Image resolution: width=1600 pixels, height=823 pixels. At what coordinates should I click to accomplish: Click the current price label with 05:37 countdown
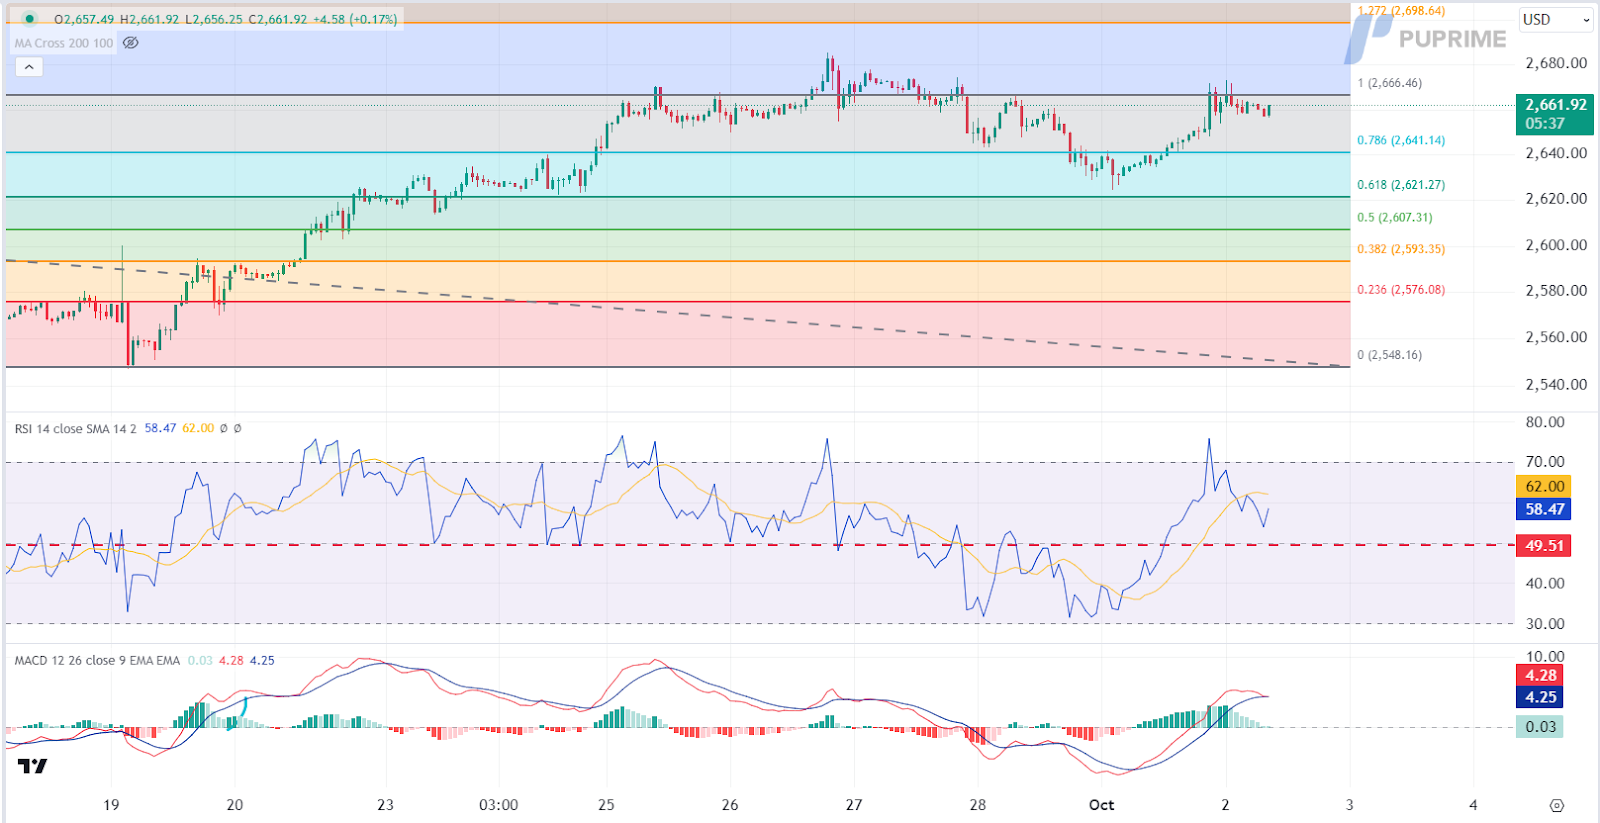pos(1555,114)
